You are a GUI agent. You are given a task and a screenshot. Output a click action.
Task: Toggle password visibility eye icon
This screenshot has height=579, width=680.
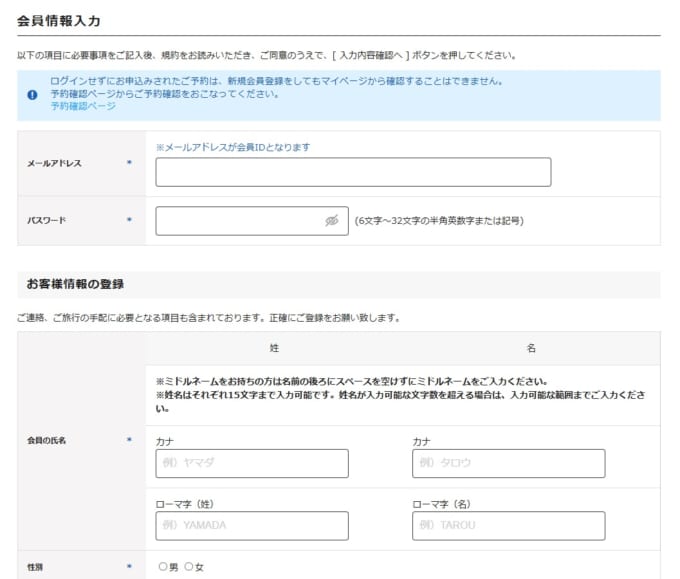click(332, 221)
